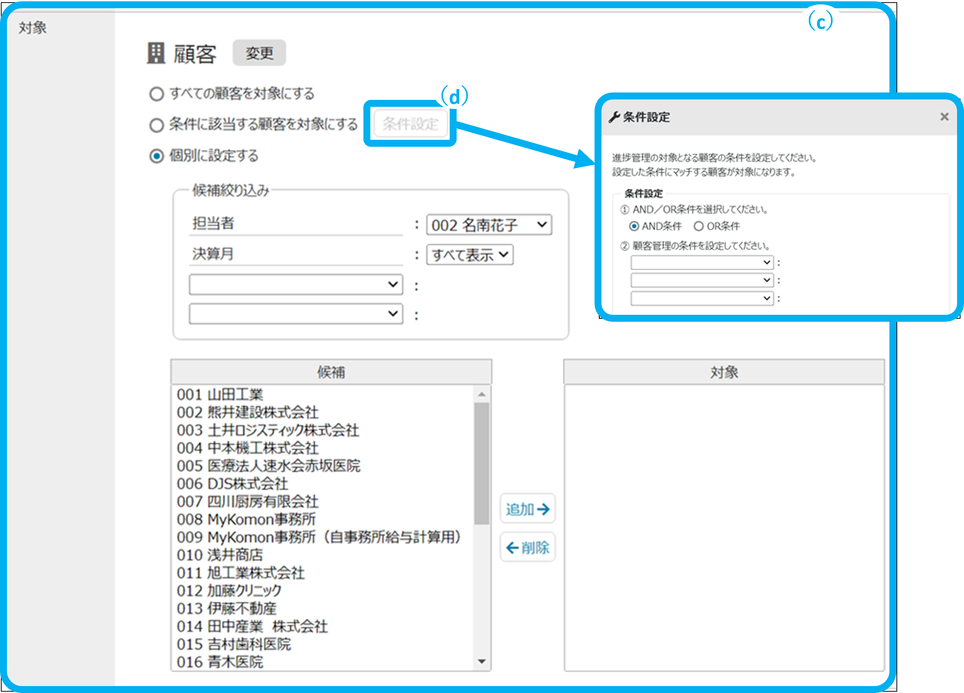Click the candidate list scroll-up arrow

482,395
